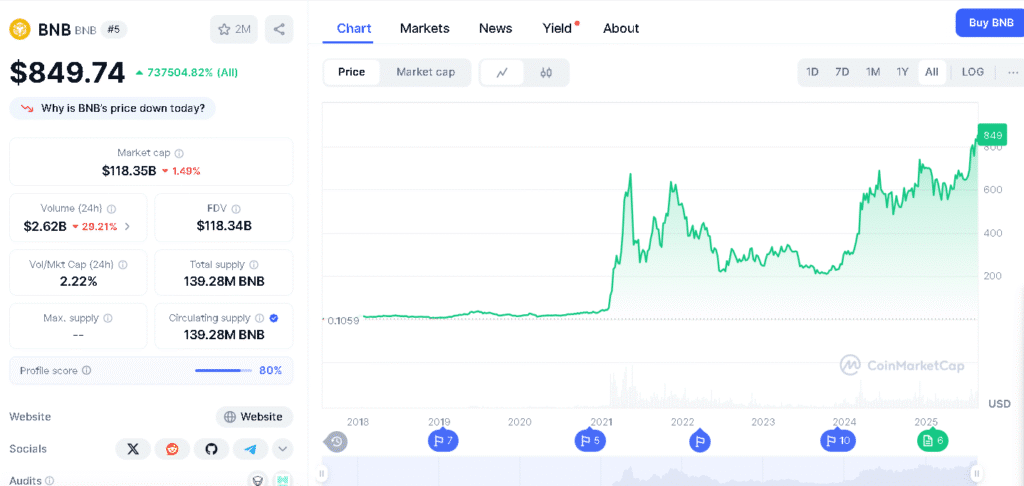Click the #5 rank badge
The image size is (1024, 486).
pos(114,29)
